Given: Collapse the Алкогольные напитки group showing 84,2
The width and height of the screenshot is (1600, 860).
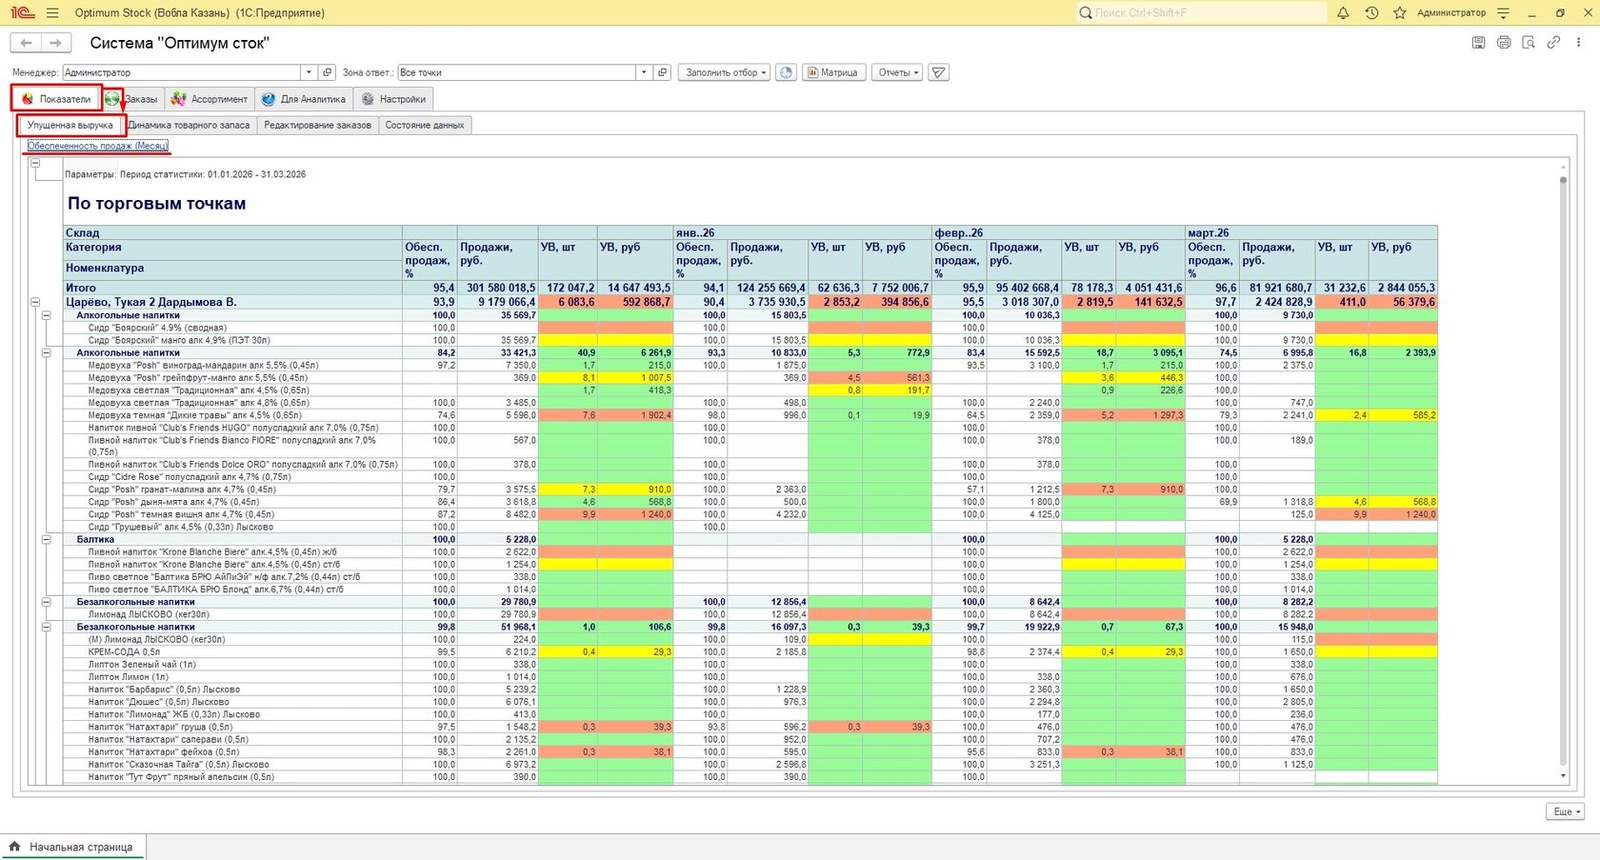Looking at the screenshot, I should coord(46,353).
